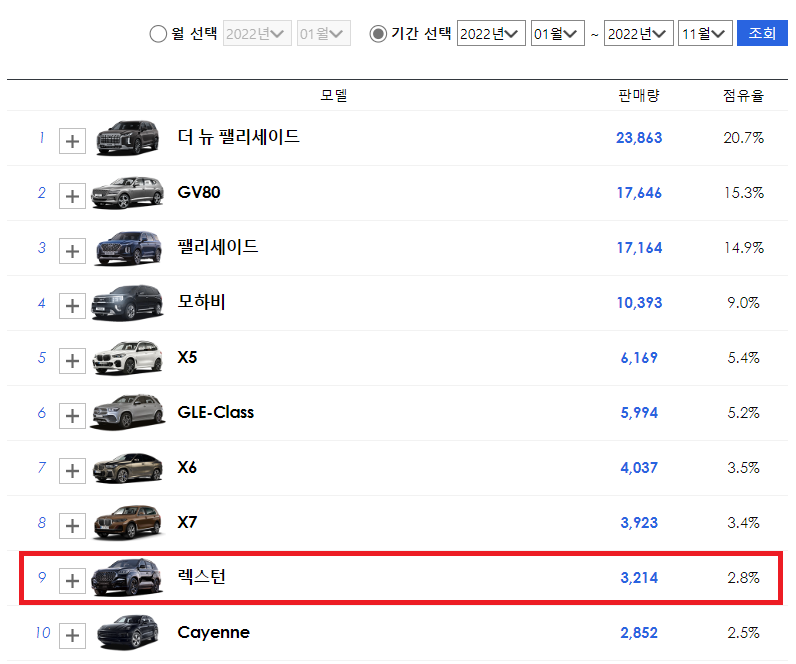This screenshot has height=664, width=796.
Task: Open the period end year 2022년 dropdown
Action: point(639,34)
